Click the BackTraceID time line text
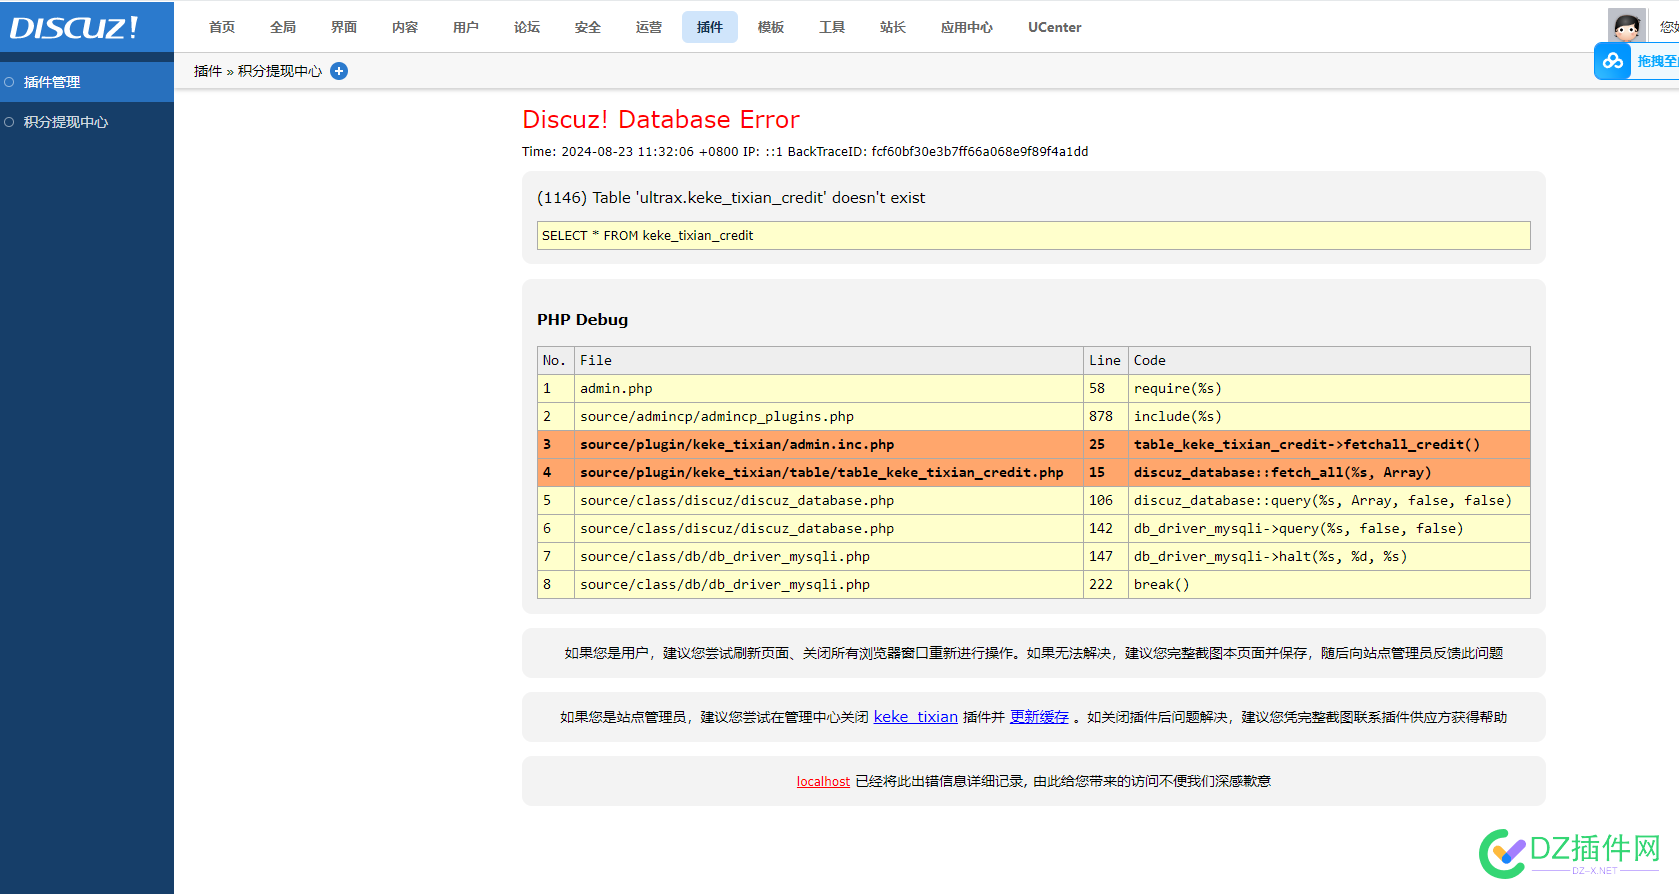The height and width of the screenshot is (894, 1679). click(805, 152)
